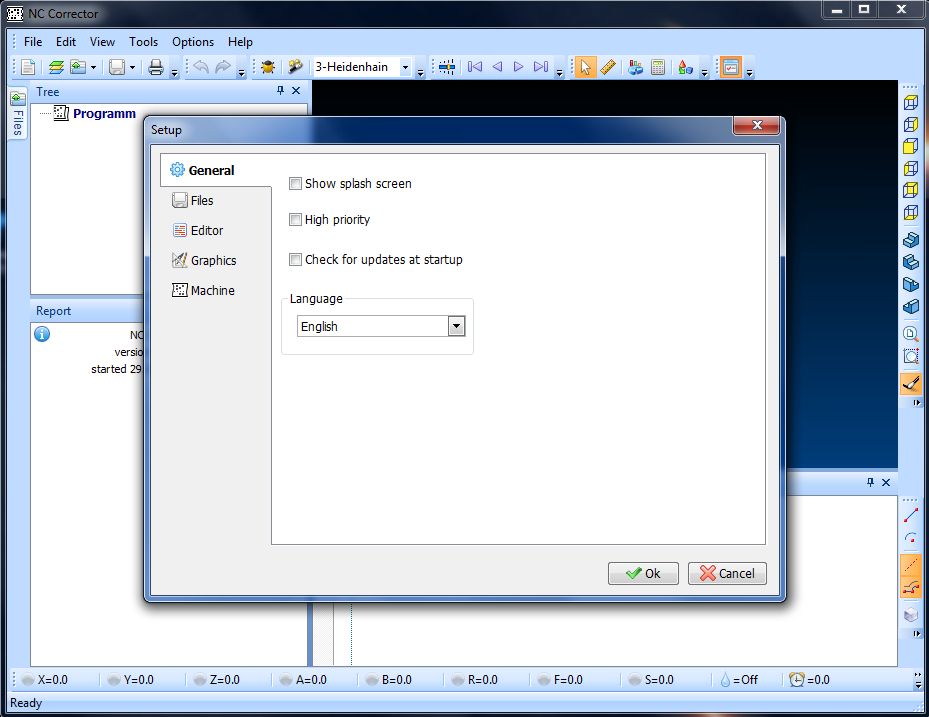This screenshot has width=929, height=717.
Task: Click the Ok button in Setup dialog
Action: pyautogui.click(x=643, y=573)
